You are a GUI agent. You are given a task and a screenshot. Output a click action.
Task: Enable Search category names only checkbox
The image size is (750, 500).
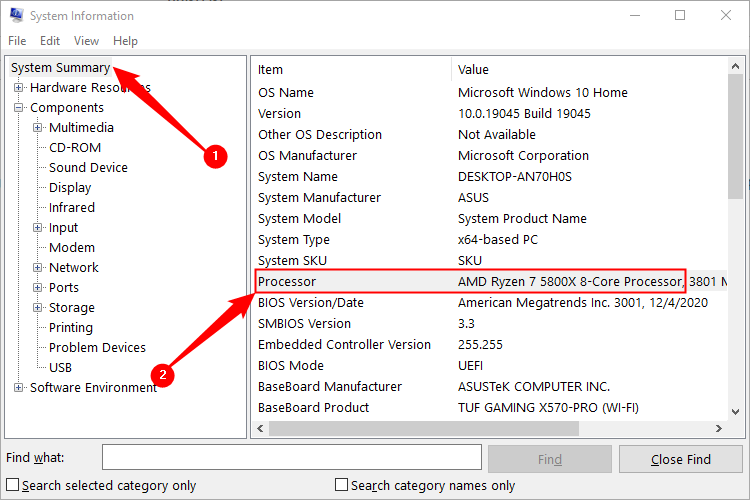342,485
